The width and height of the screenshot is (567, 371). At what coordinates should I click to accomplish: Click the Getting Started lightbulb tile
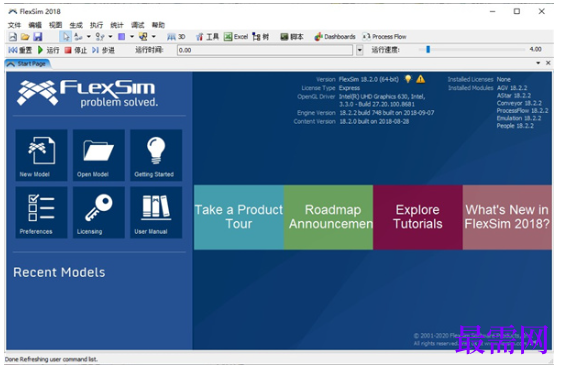[156, 155]
